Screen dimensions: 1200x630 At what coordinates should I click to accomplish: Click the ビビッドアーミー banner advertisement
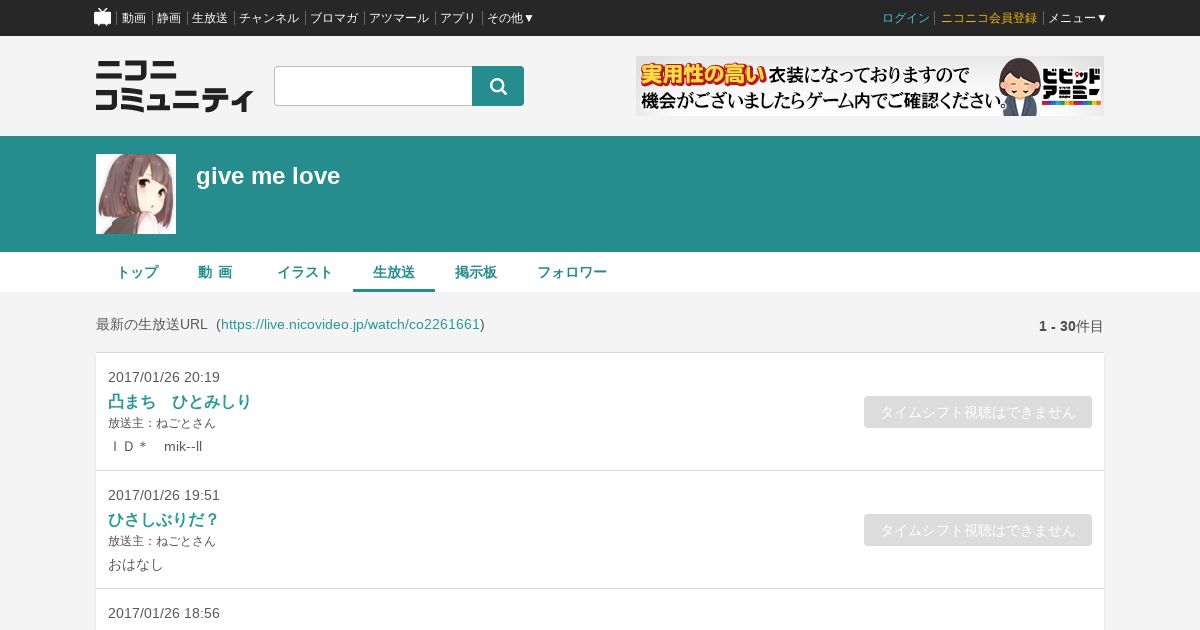(870, 86)
